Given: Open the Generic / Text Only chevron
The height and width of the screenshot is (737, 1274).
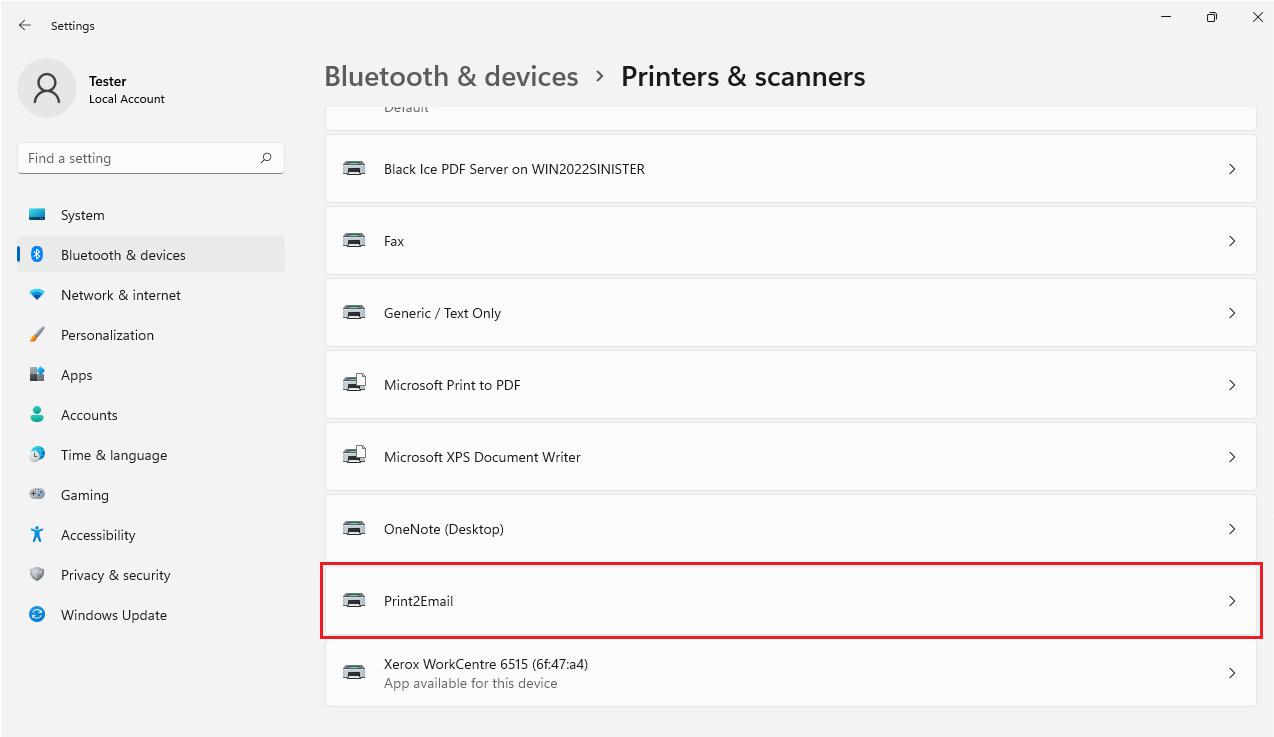Looking at the screenshot, I should tap(1232, 313).
